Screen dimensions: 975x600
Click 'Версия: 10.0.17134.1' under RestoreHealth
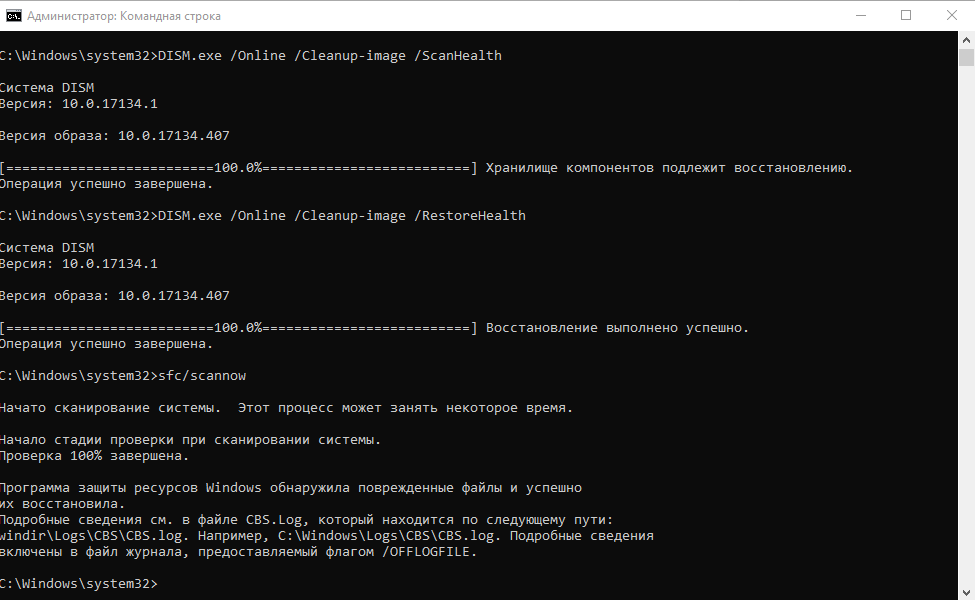click(x=79, y=264)
